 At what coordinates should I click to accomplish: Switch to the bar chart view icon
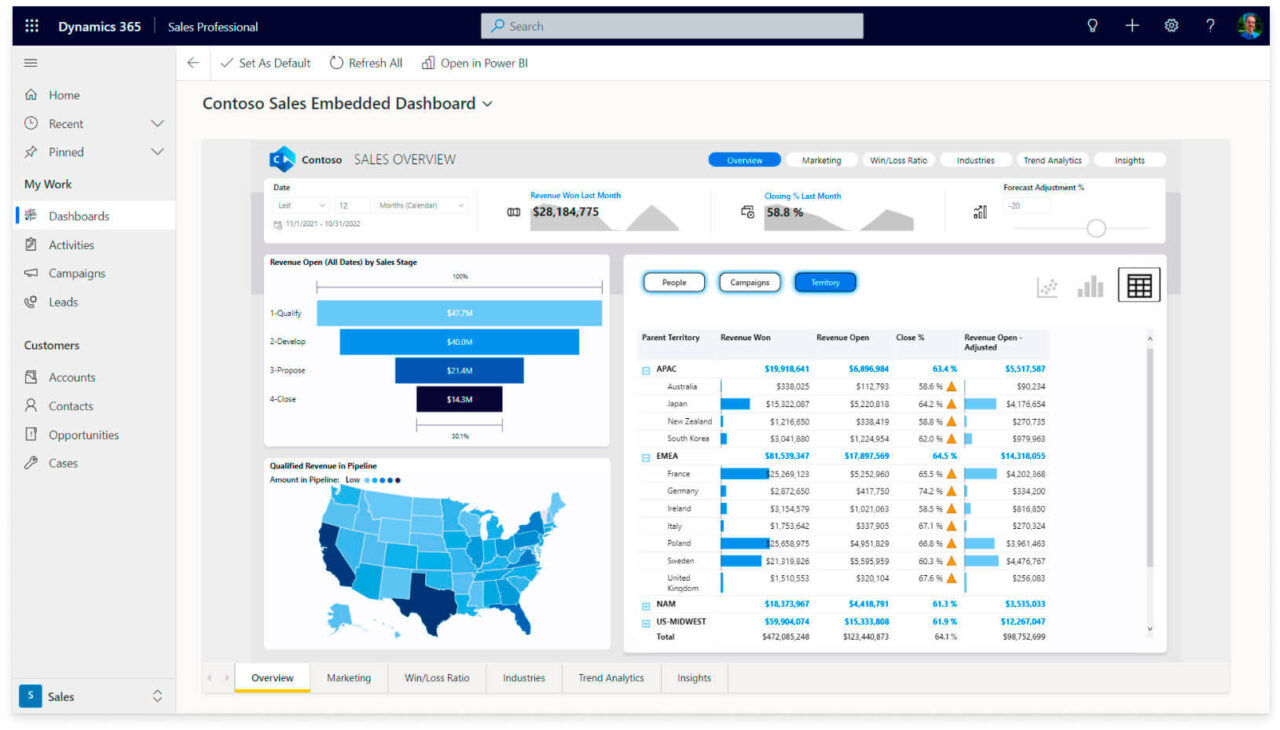pos(1092,285)
